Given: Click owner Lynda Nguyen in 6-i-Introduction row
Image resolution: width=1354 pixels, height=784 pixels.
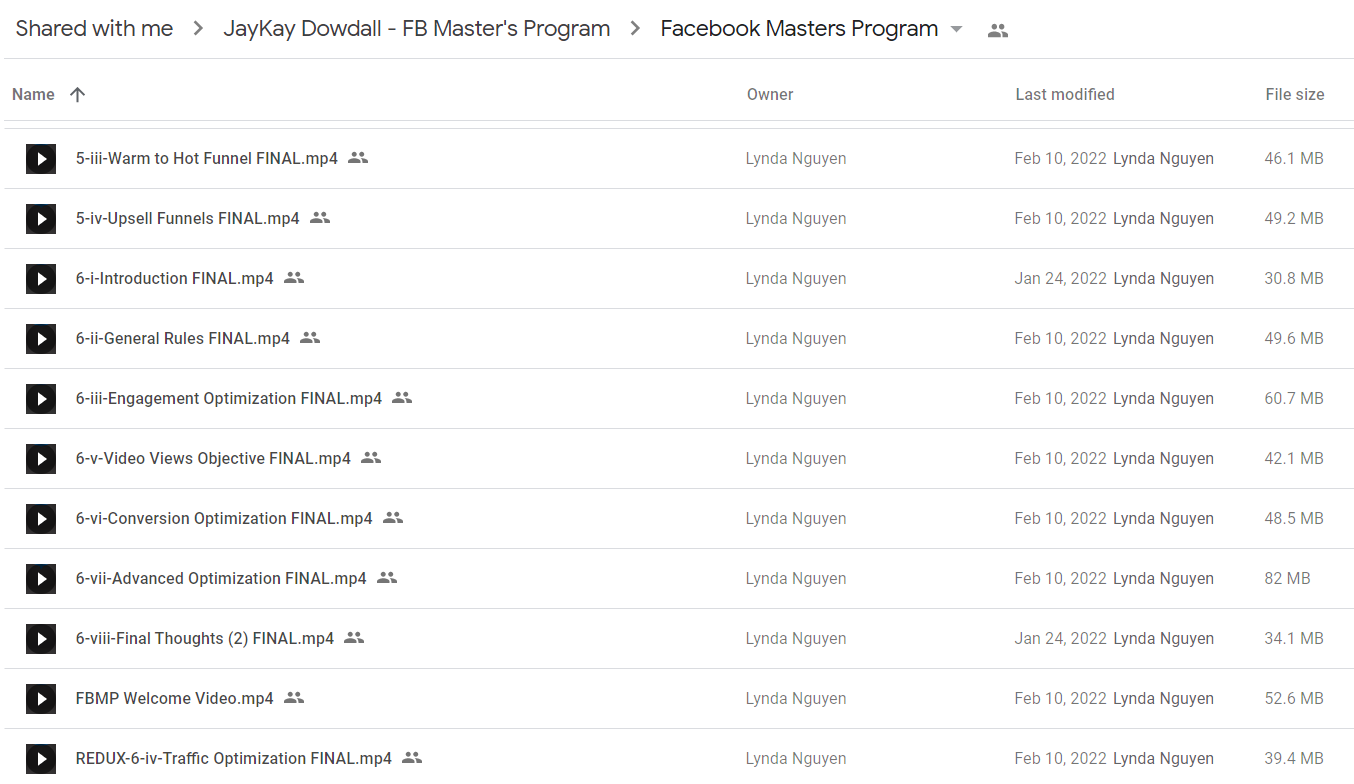Looking at the screenshot, I should coord(796,278).
